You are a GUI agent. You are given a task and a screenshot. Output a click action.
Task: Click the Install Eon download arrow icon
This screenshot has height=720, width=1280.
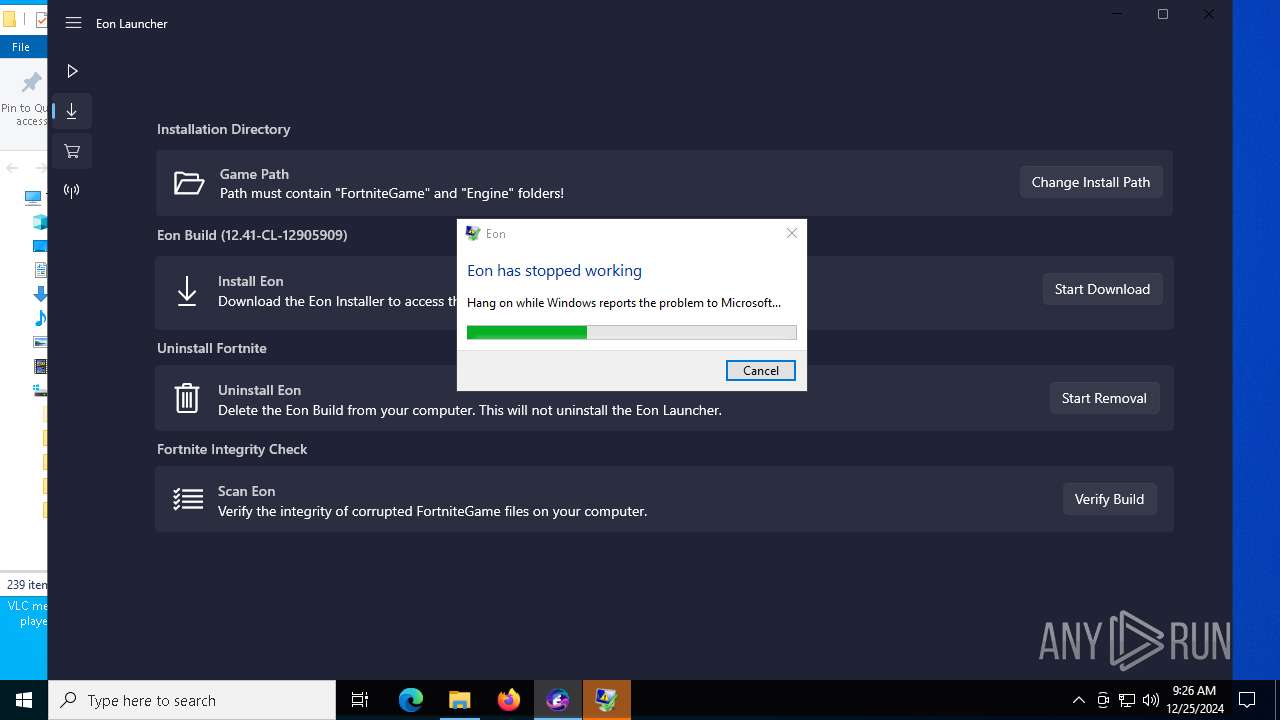pos(187,291)
